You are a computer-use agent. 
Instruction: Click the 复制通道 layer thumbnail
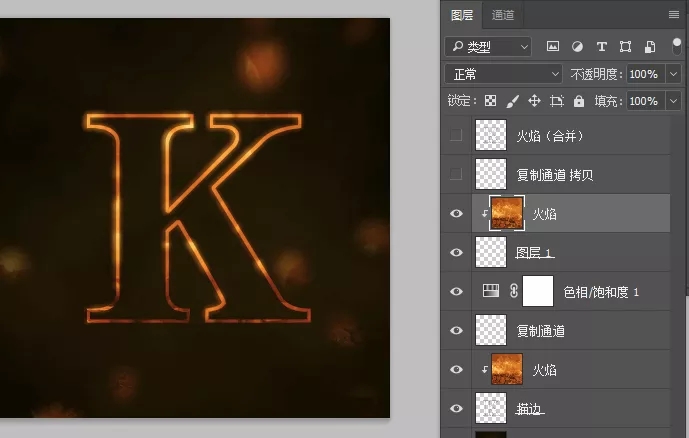491,330
